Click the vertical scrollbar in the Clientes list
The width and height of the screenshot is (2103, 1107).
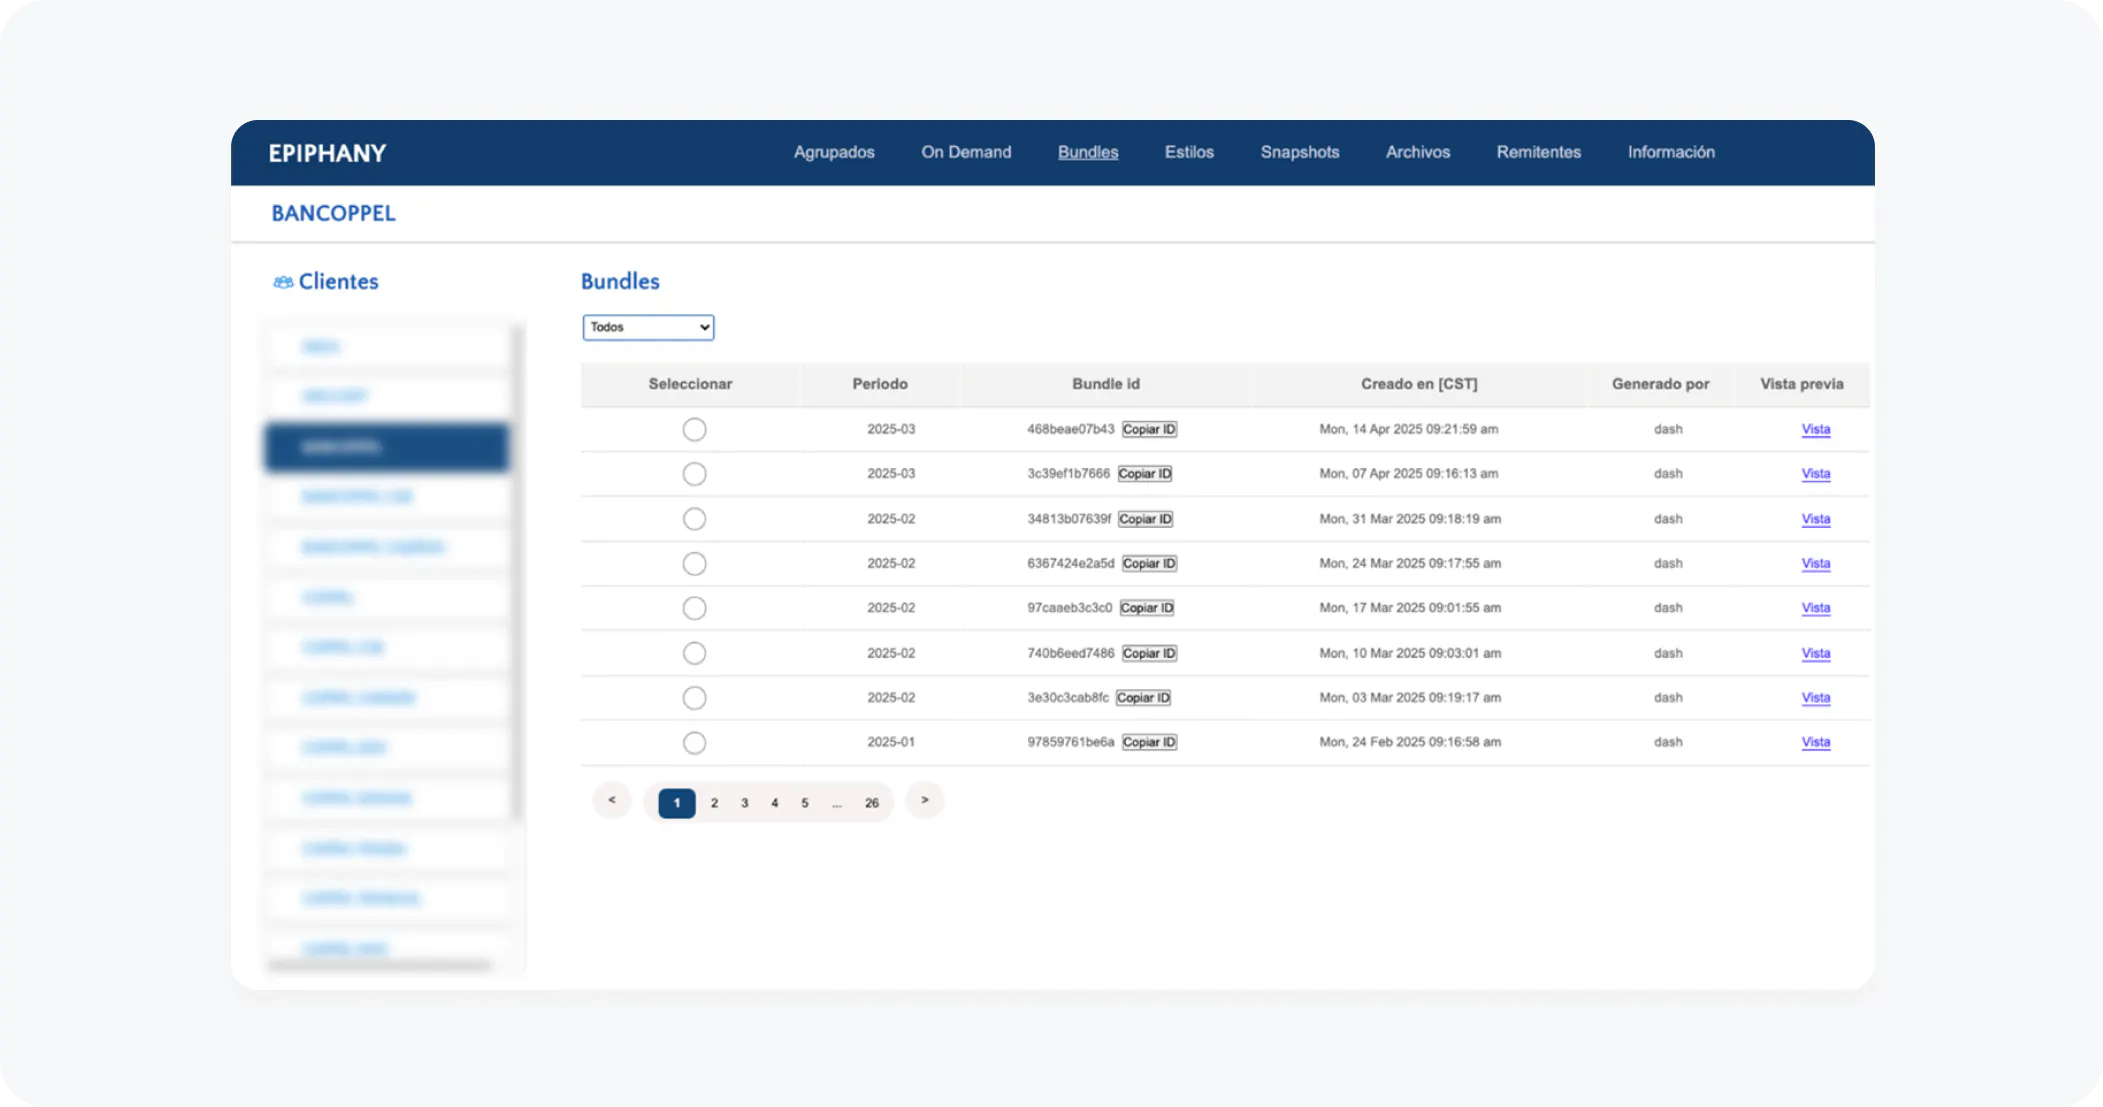click(x=518, y=573)
